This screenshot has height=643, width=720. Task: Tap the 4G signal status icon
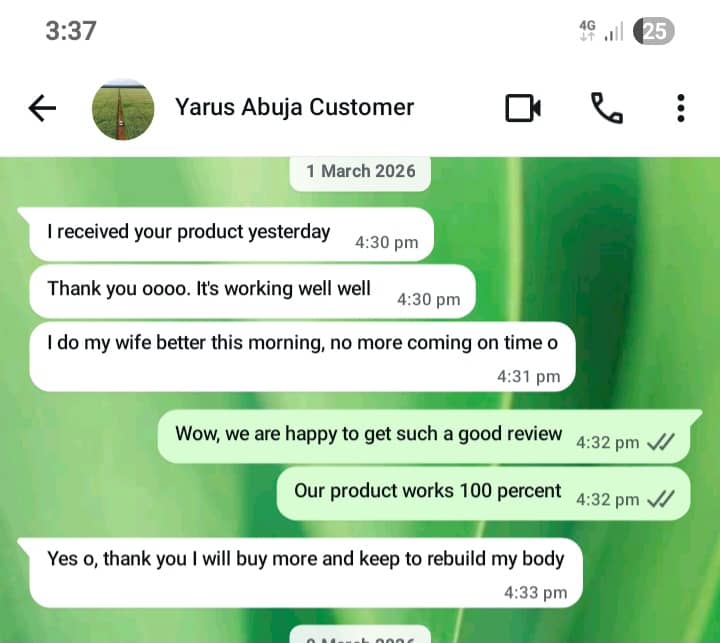click(588, 30)
